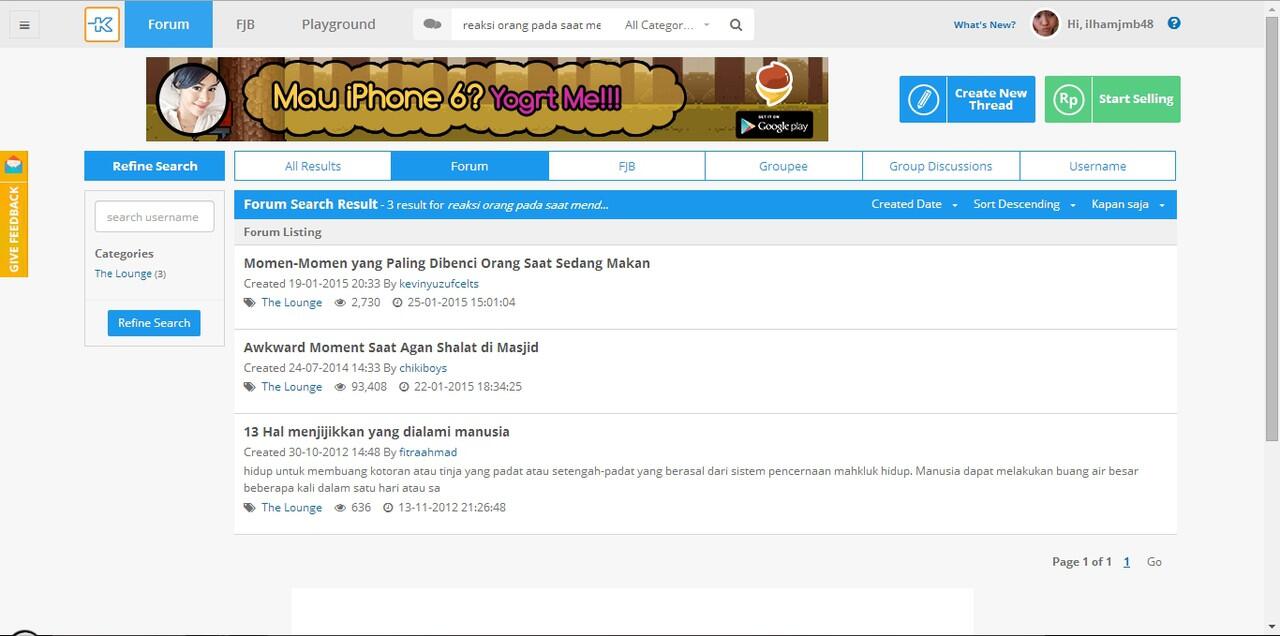
Task: Click the Rp icon on Start Selling
Action: [1069, 100]
